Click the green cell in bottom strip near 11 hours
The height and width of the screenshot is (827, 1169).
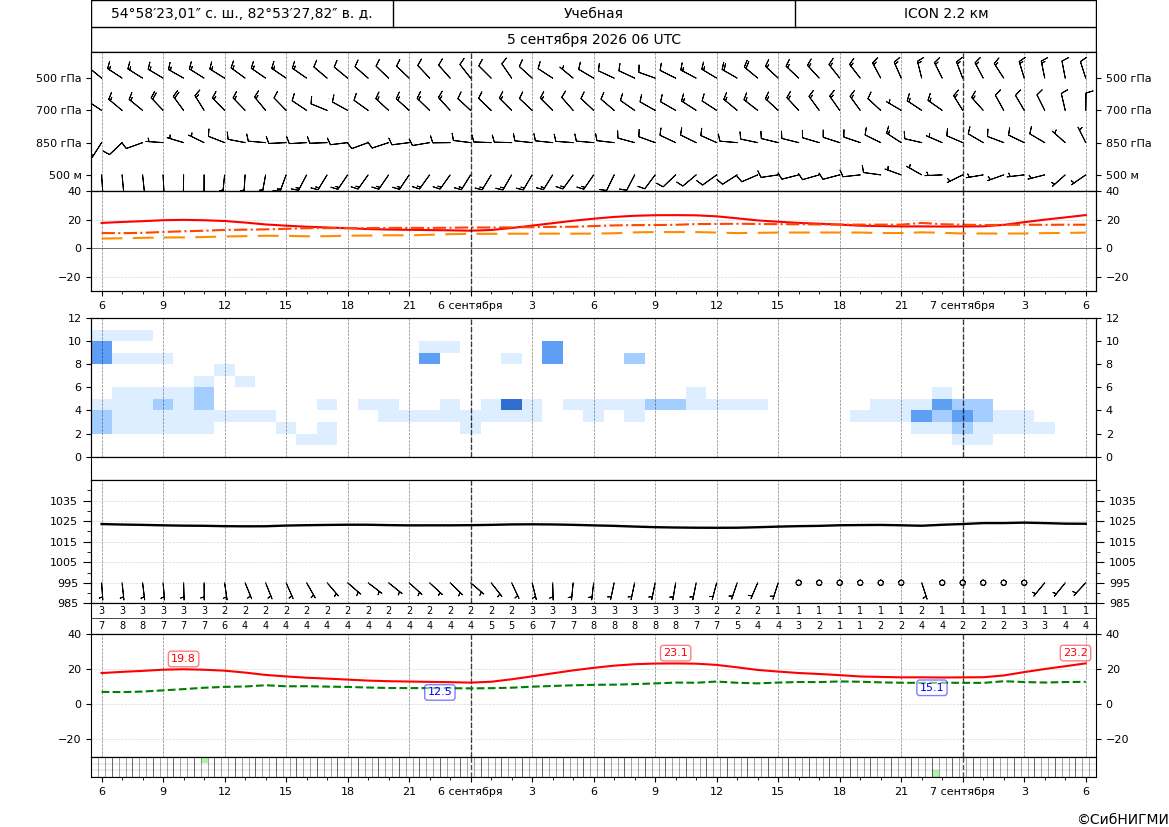point(204,761)
